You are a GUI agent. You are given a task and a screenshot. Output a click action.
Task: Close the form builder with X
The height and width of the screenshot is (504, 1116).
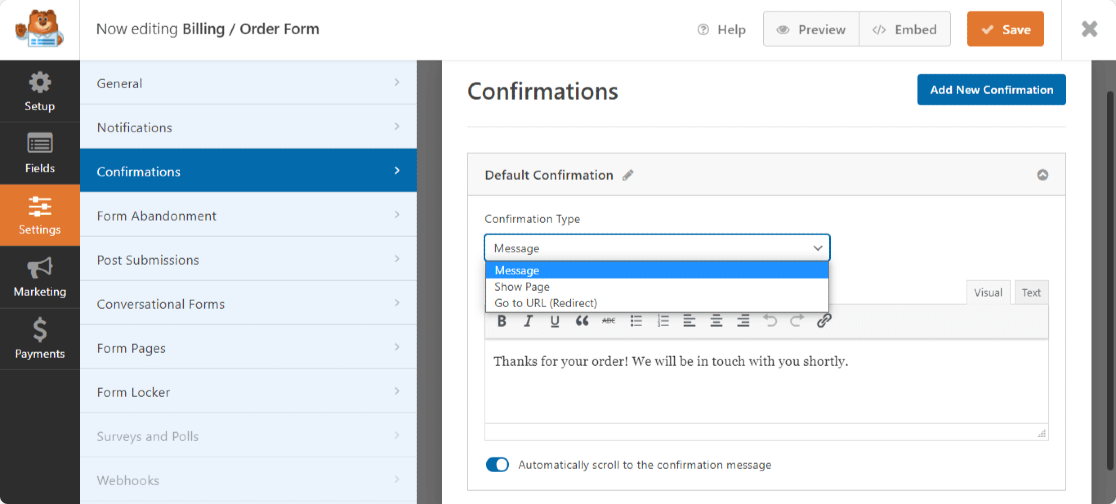(x=1089, y=29)
